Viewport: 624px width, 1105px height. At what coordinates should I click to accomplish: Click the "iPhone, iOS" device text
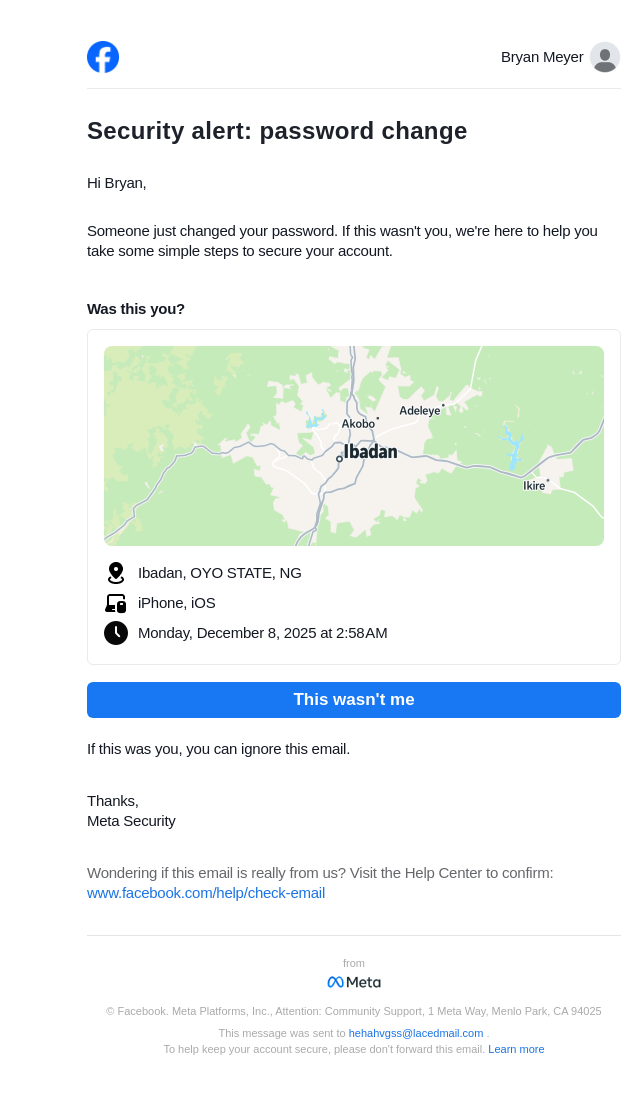pyautogui.click(x=177, y=603)
